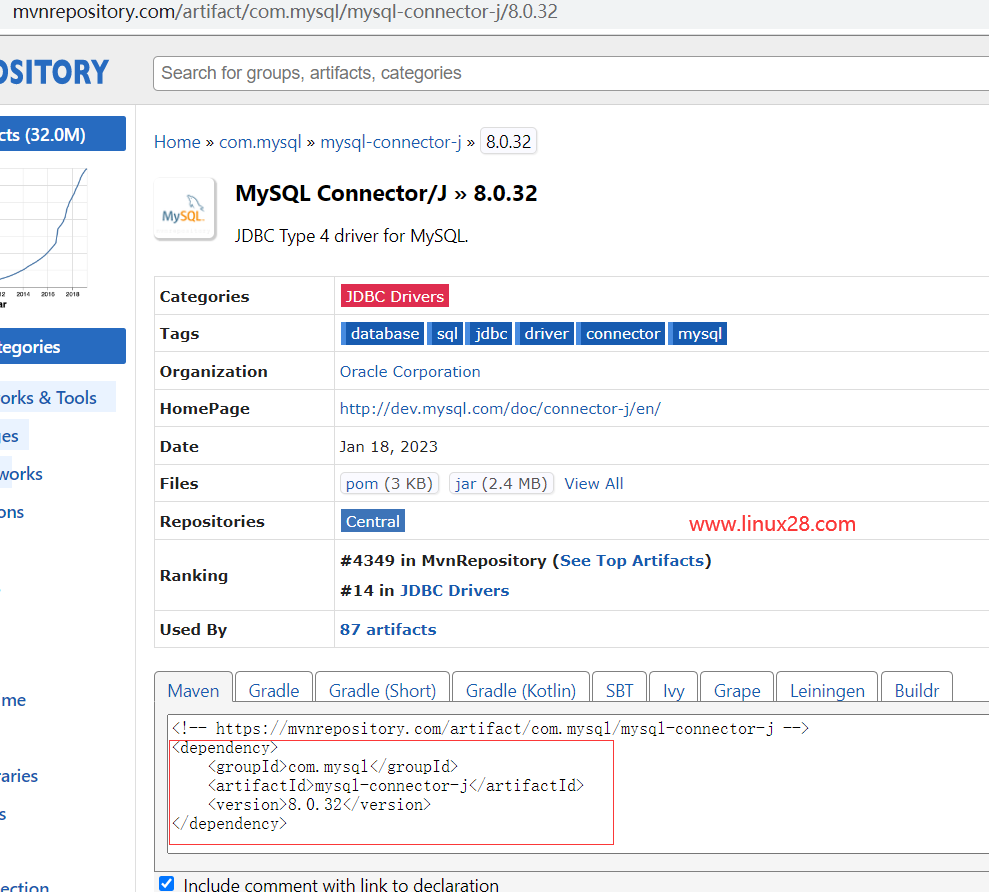Click the Home breadcrumb link
Screen dimensions: 989x892
pos(177,142)
